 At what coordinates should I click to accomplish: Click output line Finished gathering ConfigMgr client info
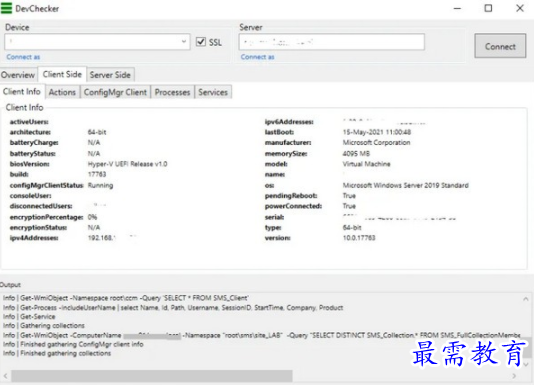click(73, 344)
